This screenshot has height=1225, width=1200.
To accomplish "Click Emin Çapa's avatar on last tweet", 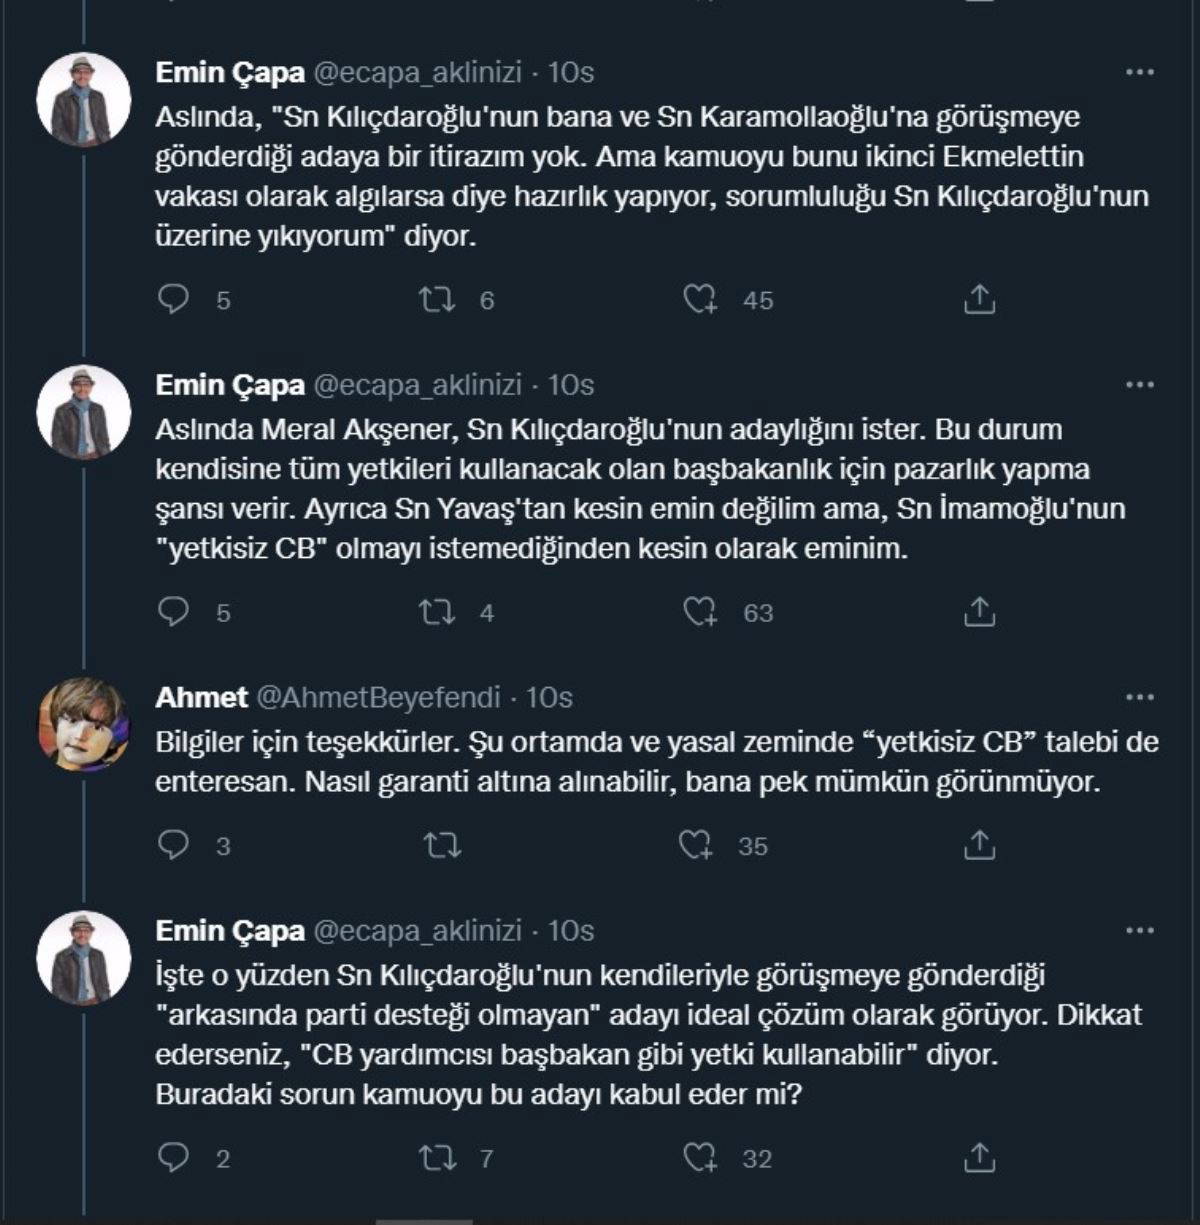I will click(84, 958).
